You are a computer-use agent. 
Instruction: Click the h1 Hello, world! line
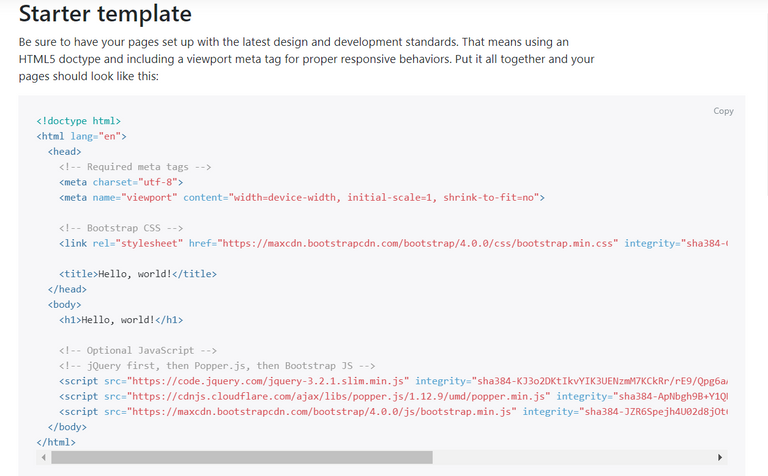121,320
